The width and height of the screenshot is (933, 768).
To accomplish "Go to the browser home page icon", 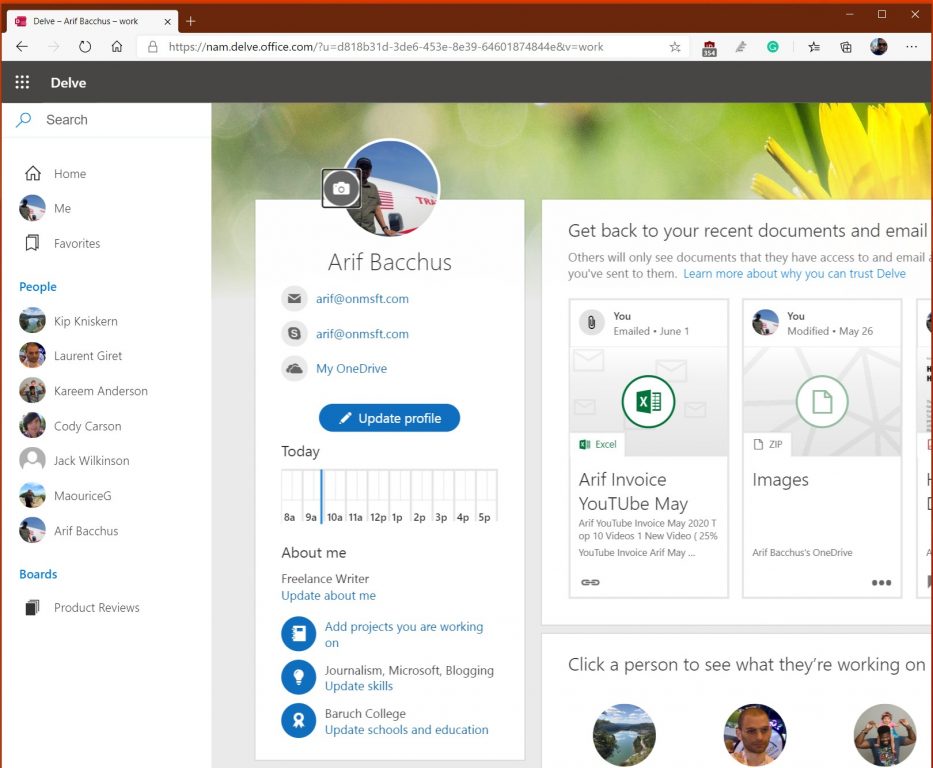I will (x=117, y=46).
